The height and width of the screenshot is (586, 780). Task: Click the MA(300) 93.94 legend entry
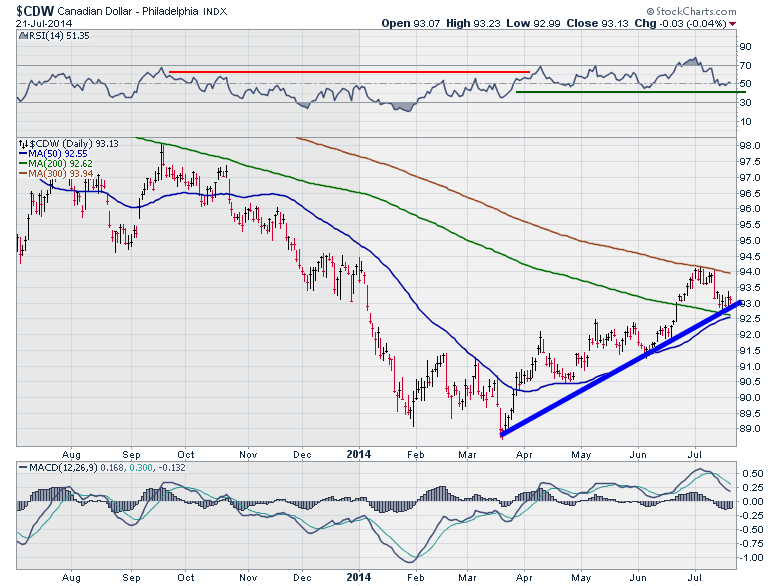point(56,174)
